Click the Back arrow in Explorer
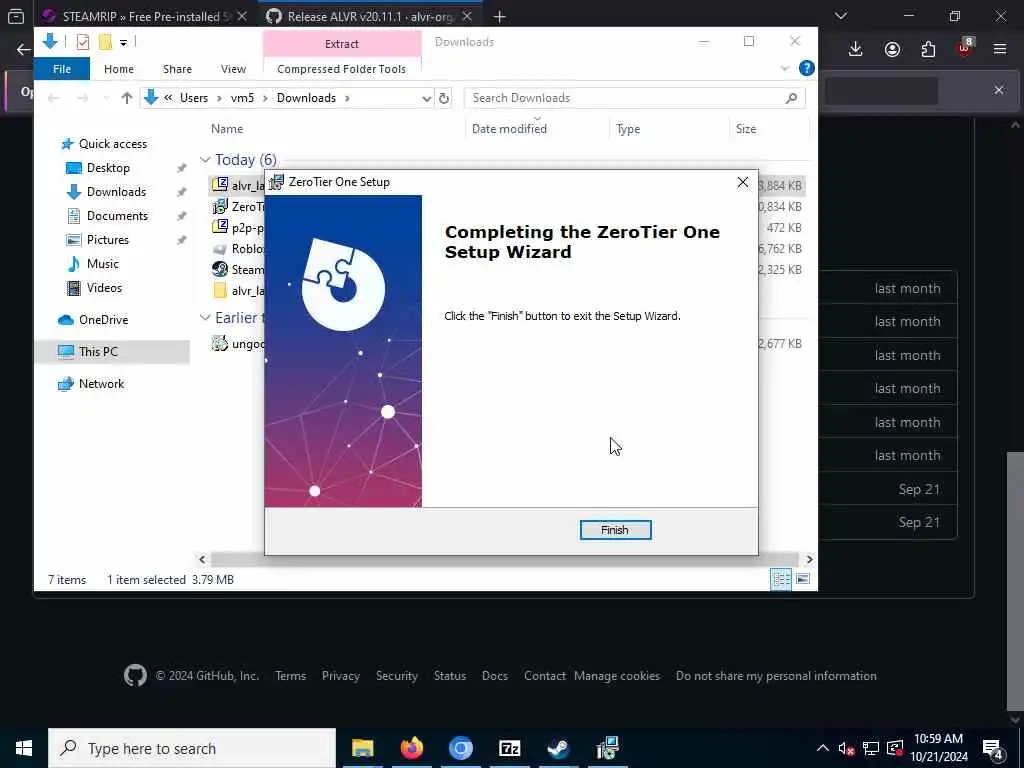The image size is (1024, 768). 54,98
